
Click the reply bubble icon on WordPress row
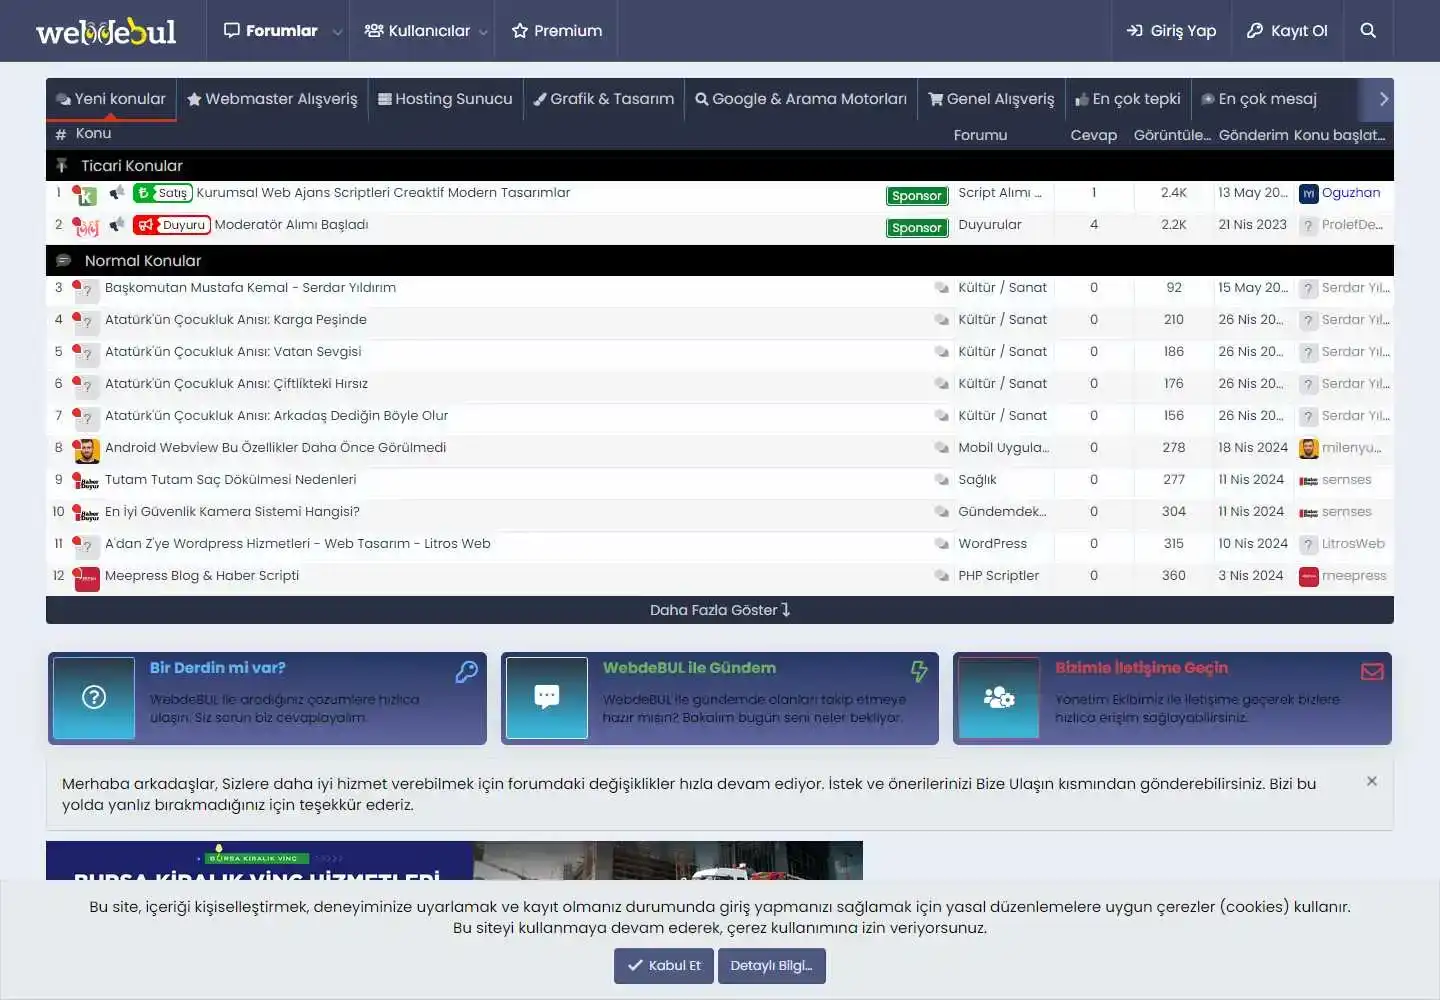click(941, 544)
